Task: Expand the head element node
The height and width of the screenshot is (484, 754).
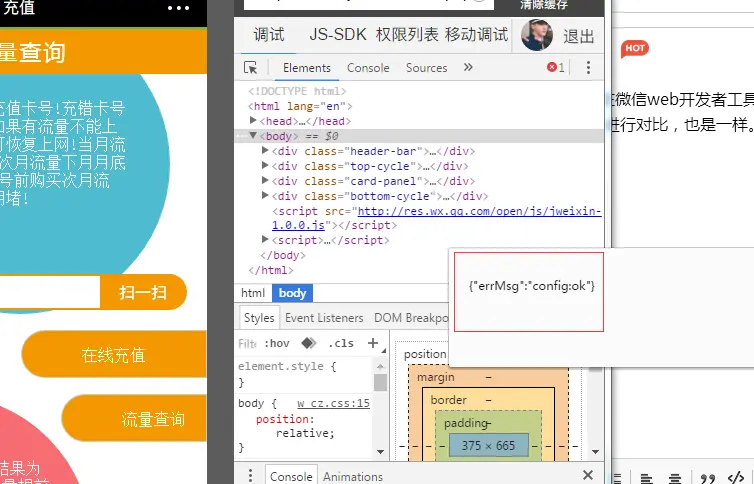Action: pyautogui.click(x=253, y=120)
